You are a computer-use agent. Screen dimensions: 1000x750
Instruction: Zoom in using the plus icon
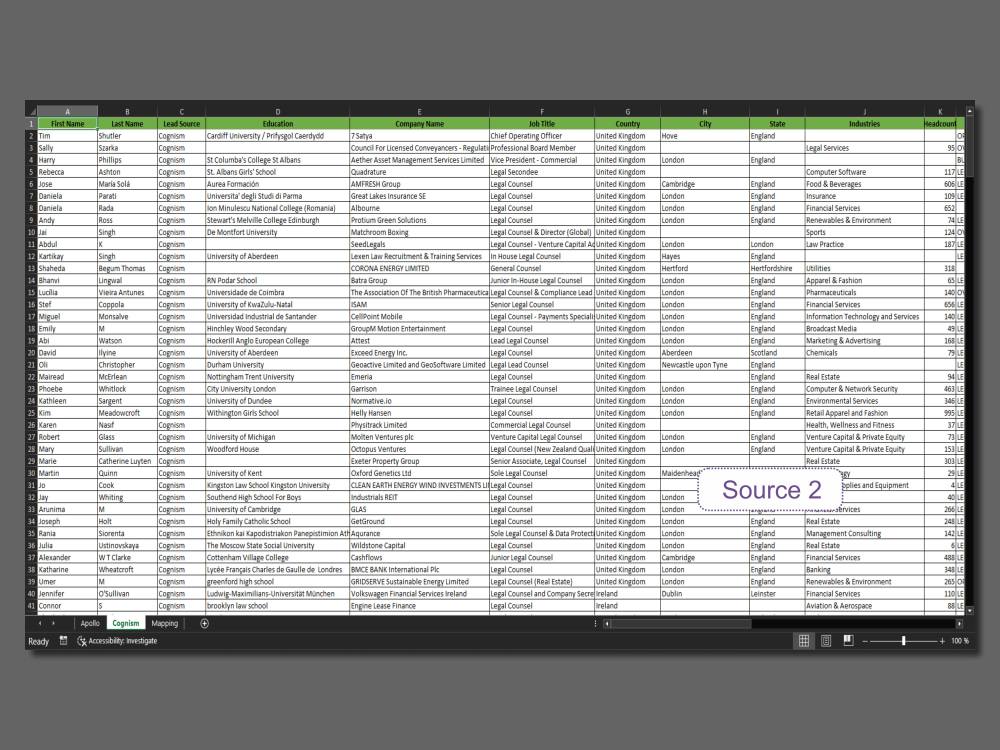[943, 640]
